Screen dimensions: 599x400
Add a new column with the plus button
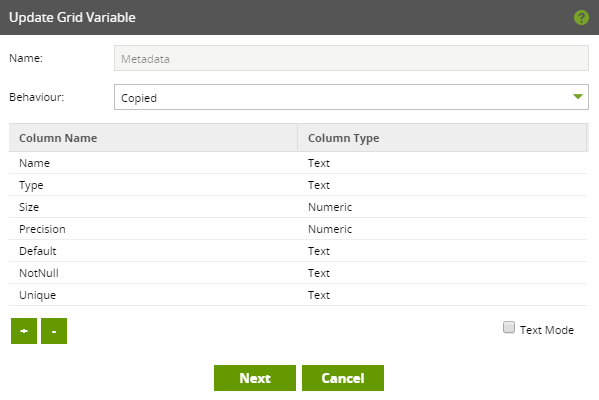[24, 331]
